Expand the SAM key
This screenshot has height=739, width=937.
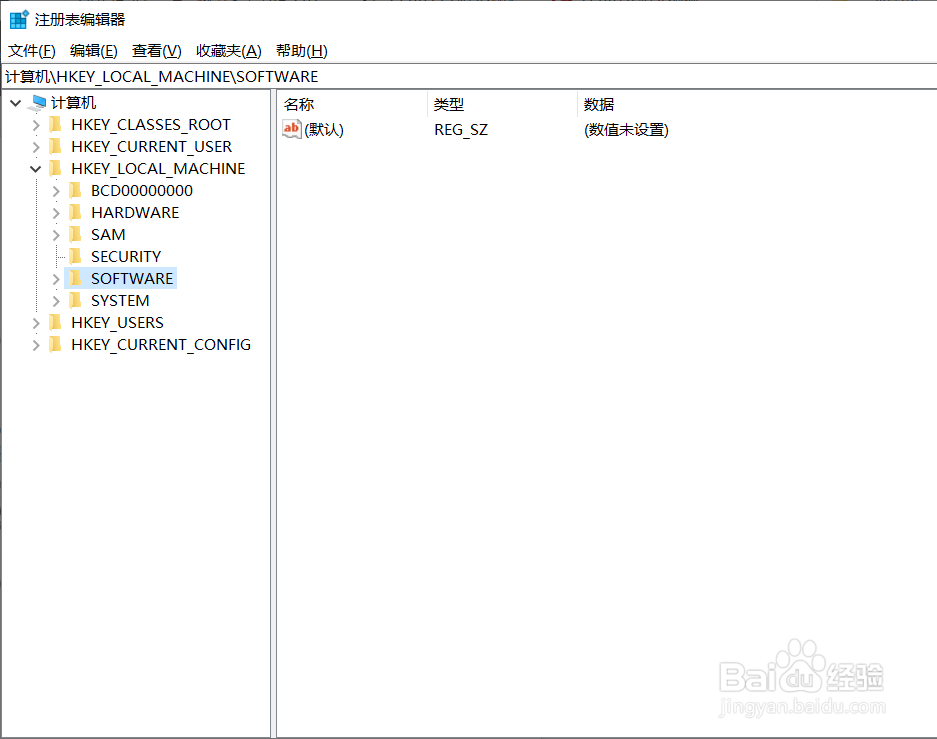[x=56, y=235]
